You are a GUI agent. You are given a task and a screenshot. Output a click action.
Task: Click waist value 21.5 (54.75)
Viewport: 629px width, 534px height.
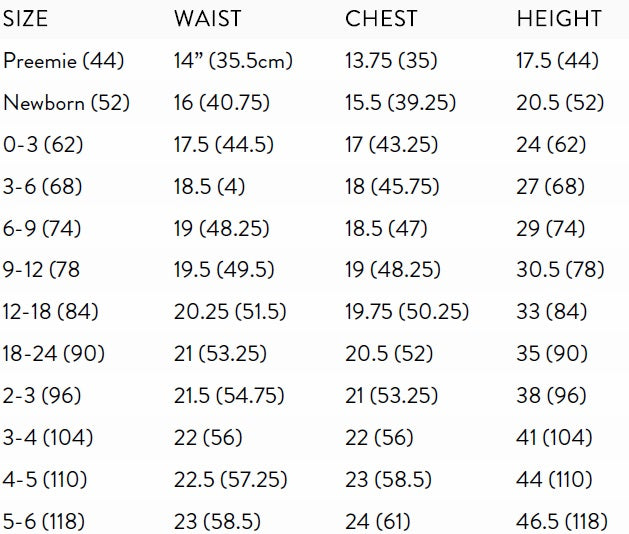pyautogui.click(x=229, y=396)
